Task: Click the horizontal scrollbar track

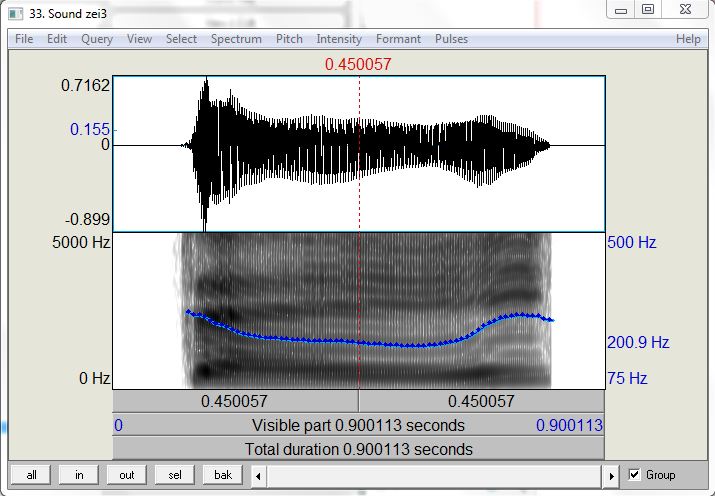Action: [x=434, y=476]
